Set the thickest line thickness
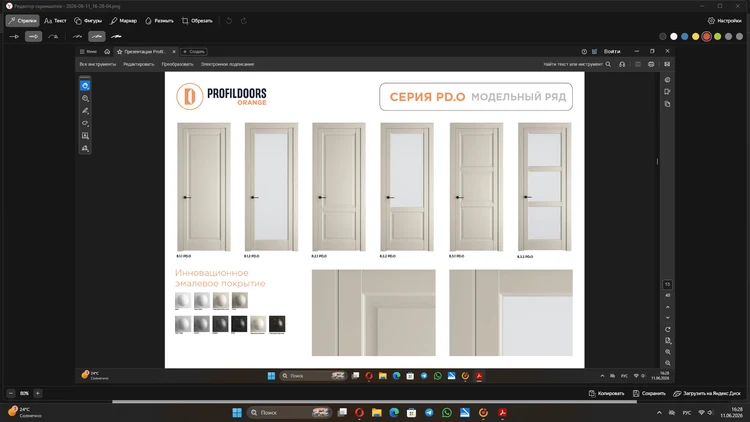The width and height of the screenshot is (750, 422). (116, 36)
